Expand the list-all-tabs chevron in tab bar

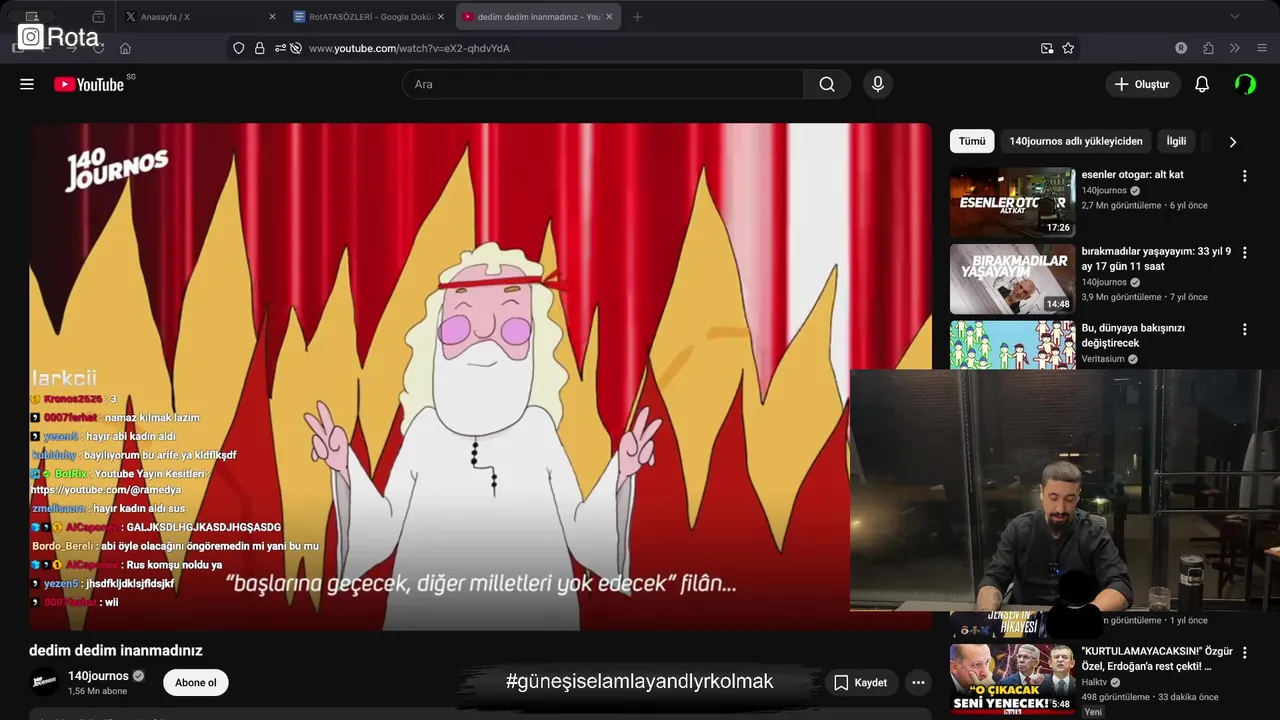tap(1234, 17)
